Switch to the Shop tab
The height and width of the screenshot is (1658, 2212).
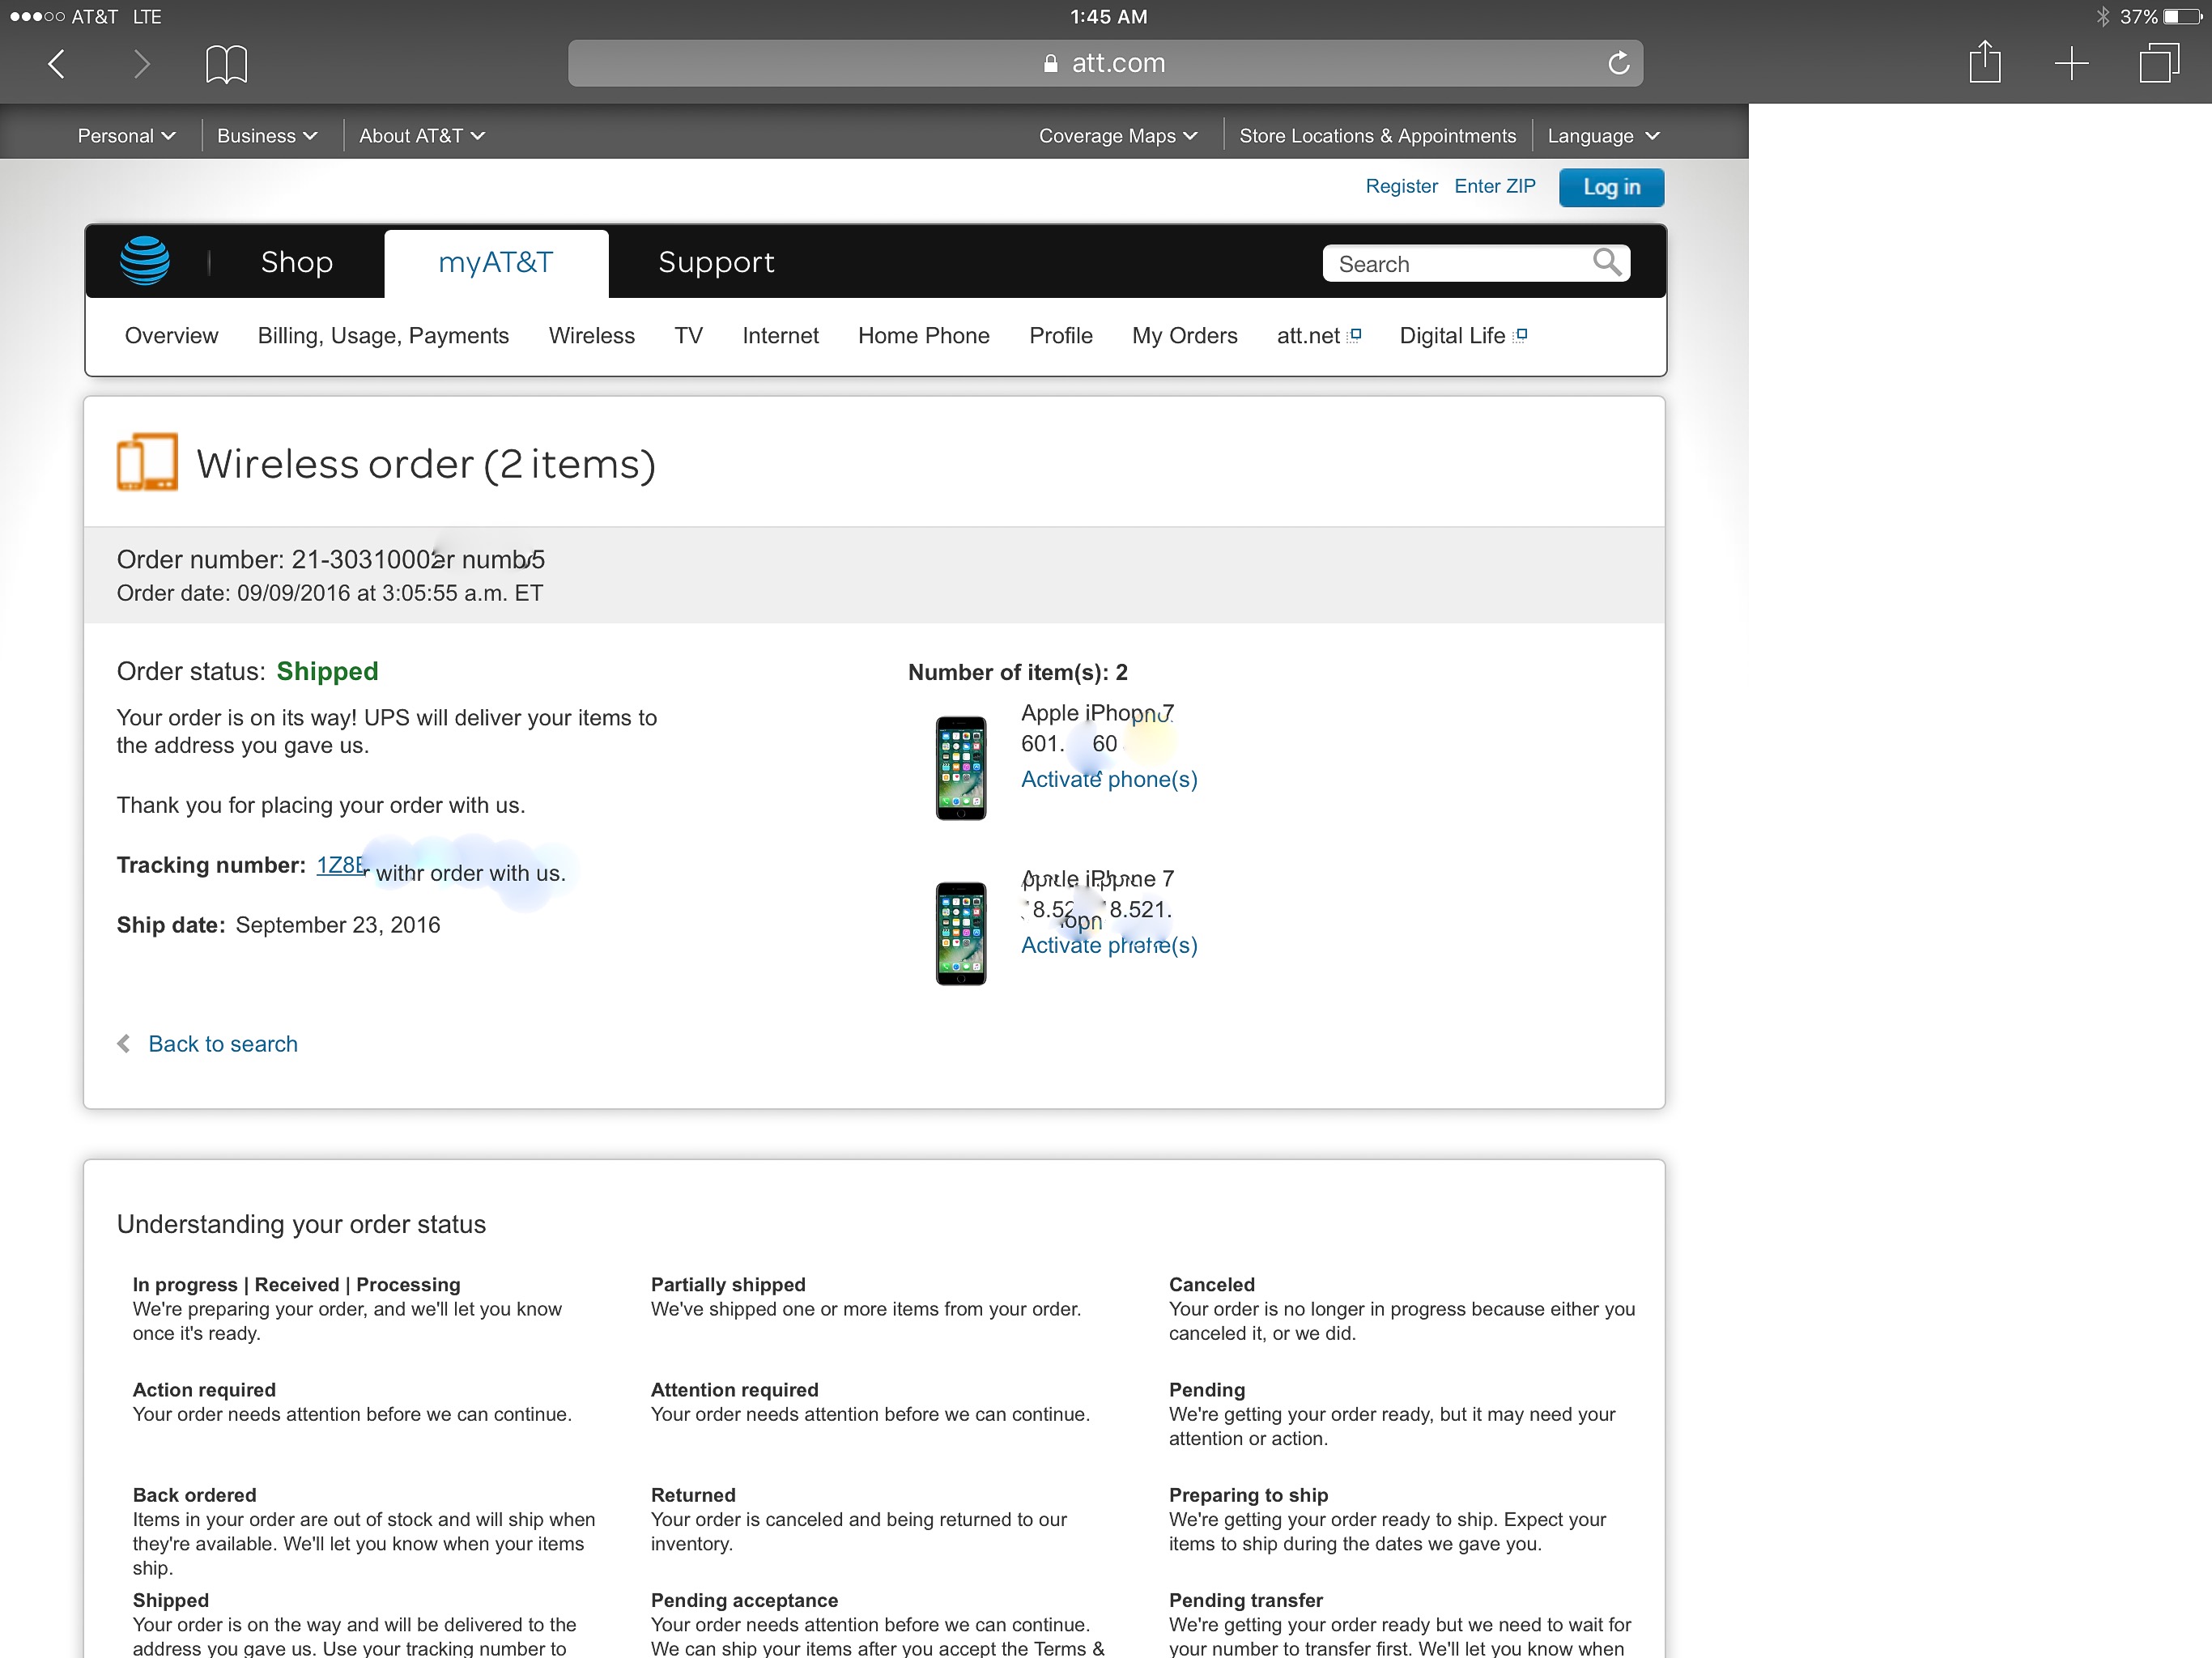point(296,262)
